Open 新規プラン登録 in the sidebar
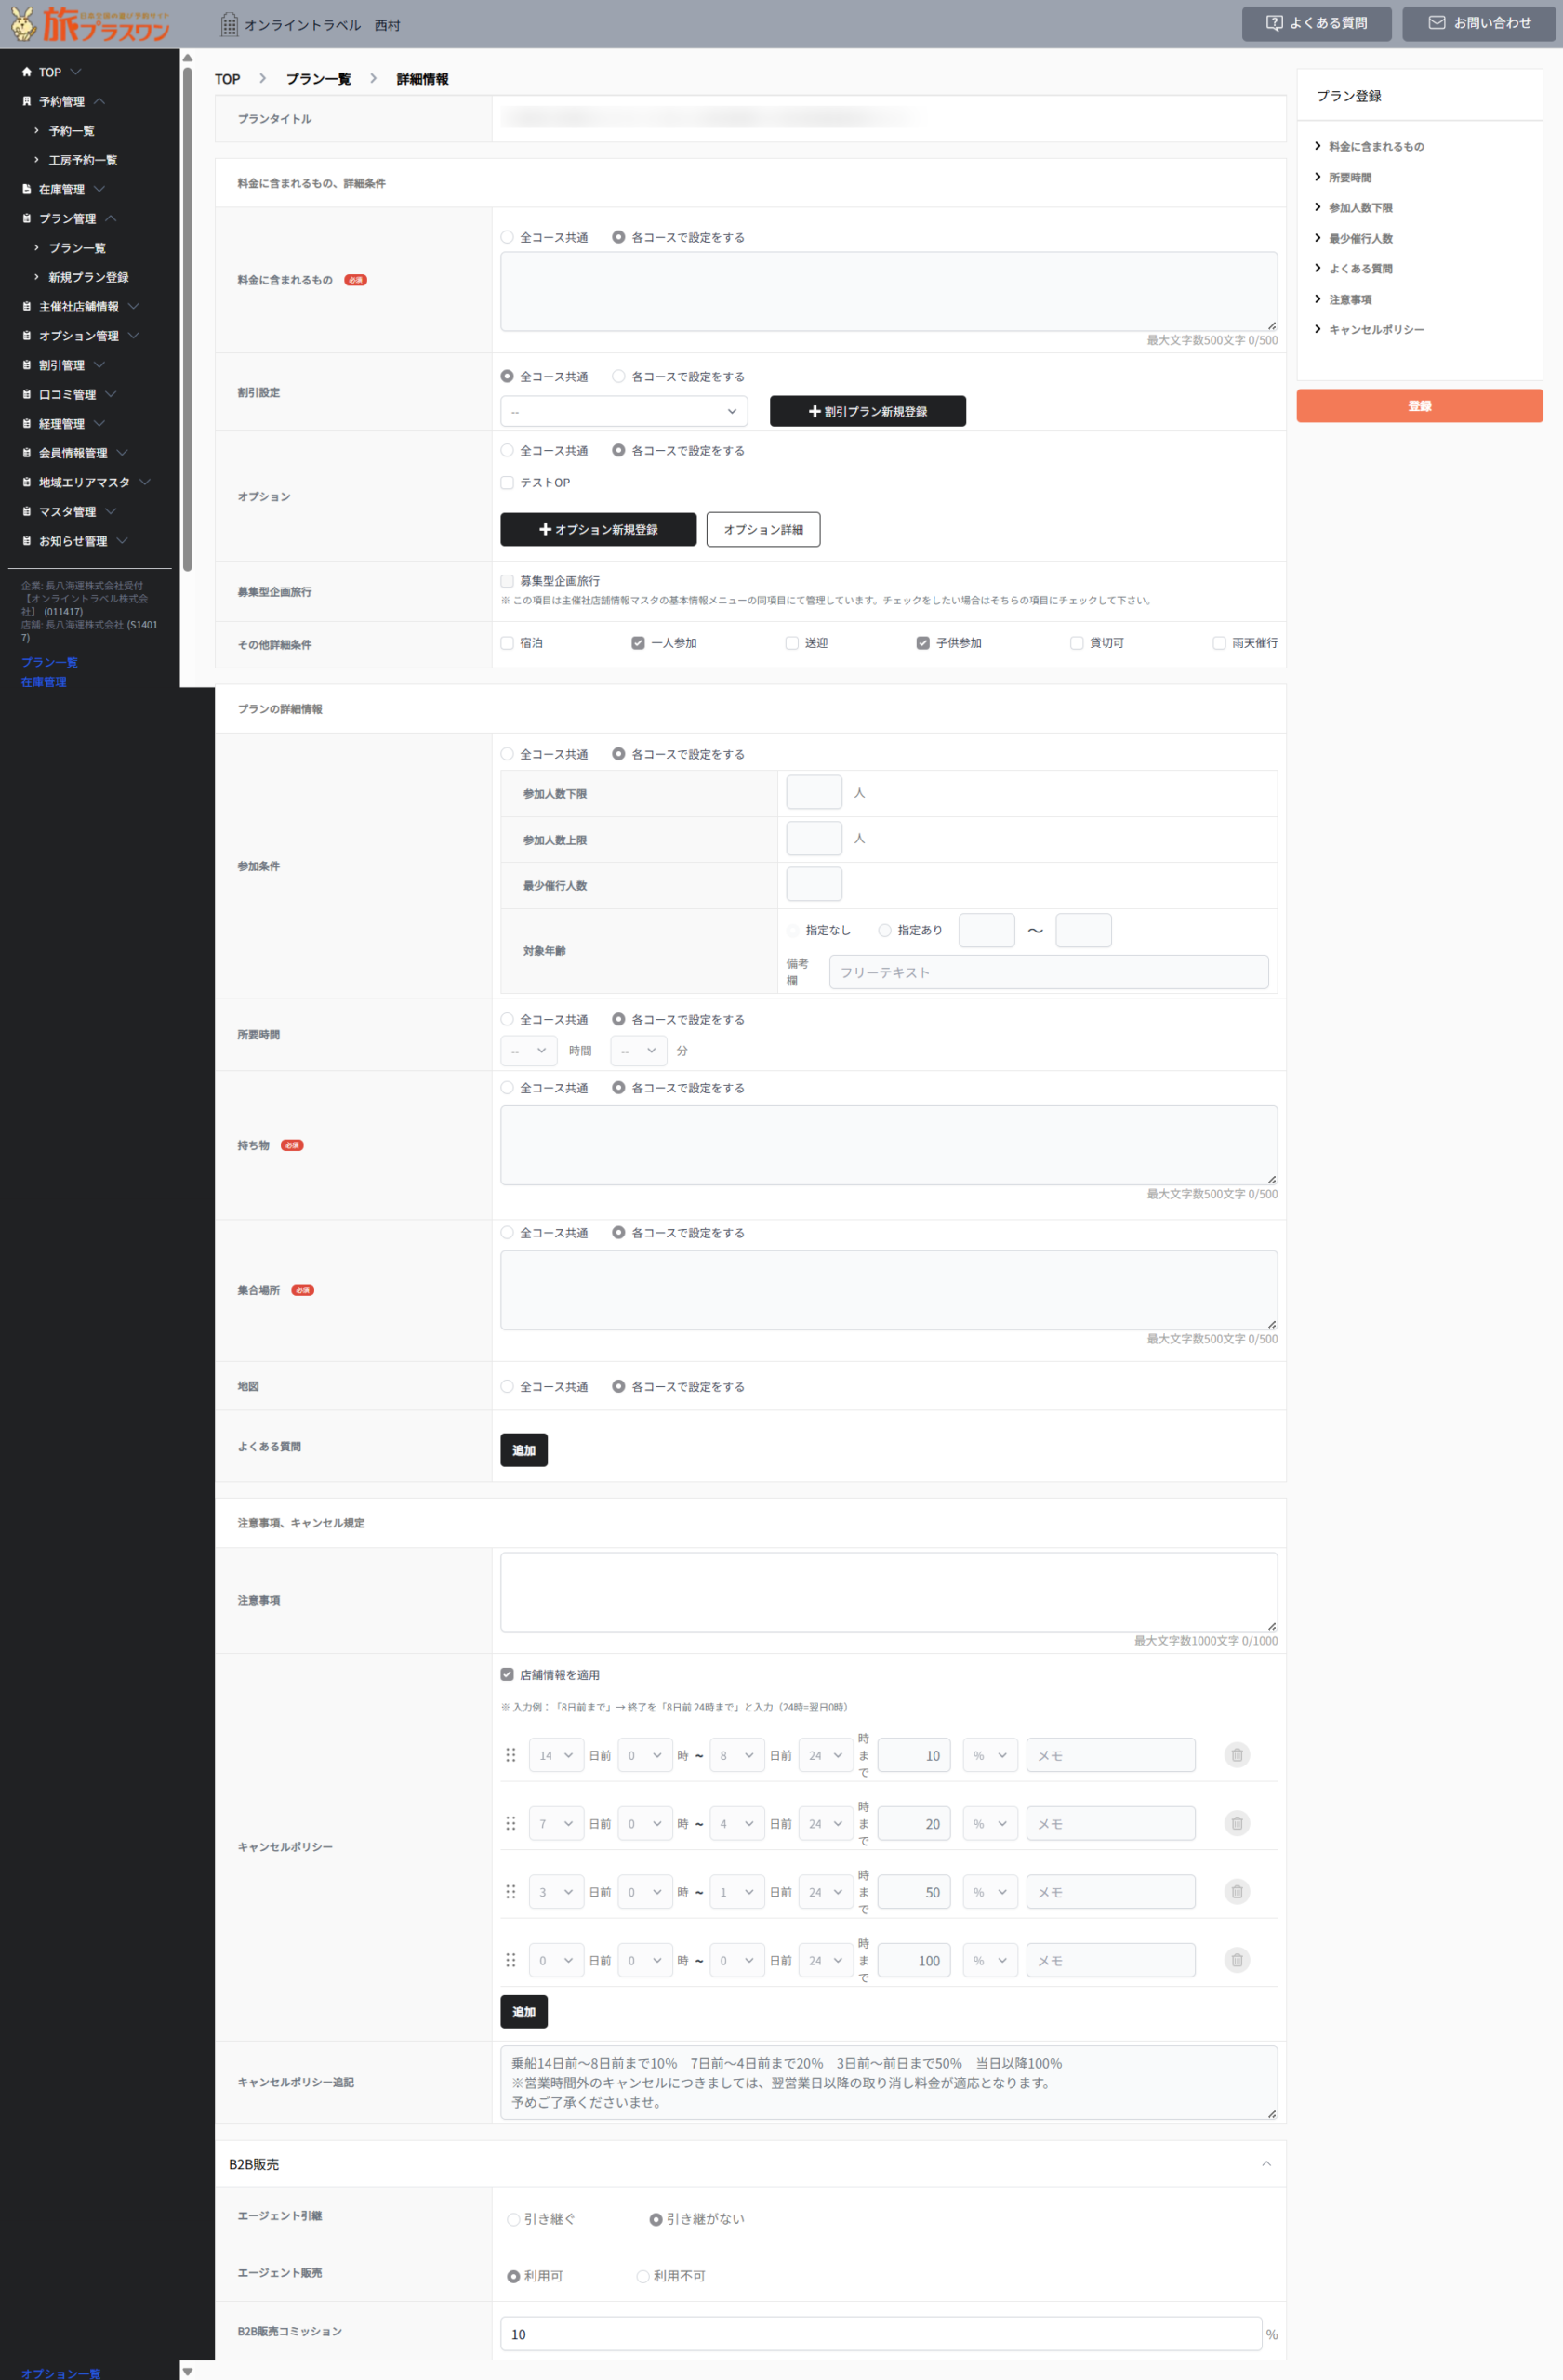The image size is (1563, 2380). 88,277
